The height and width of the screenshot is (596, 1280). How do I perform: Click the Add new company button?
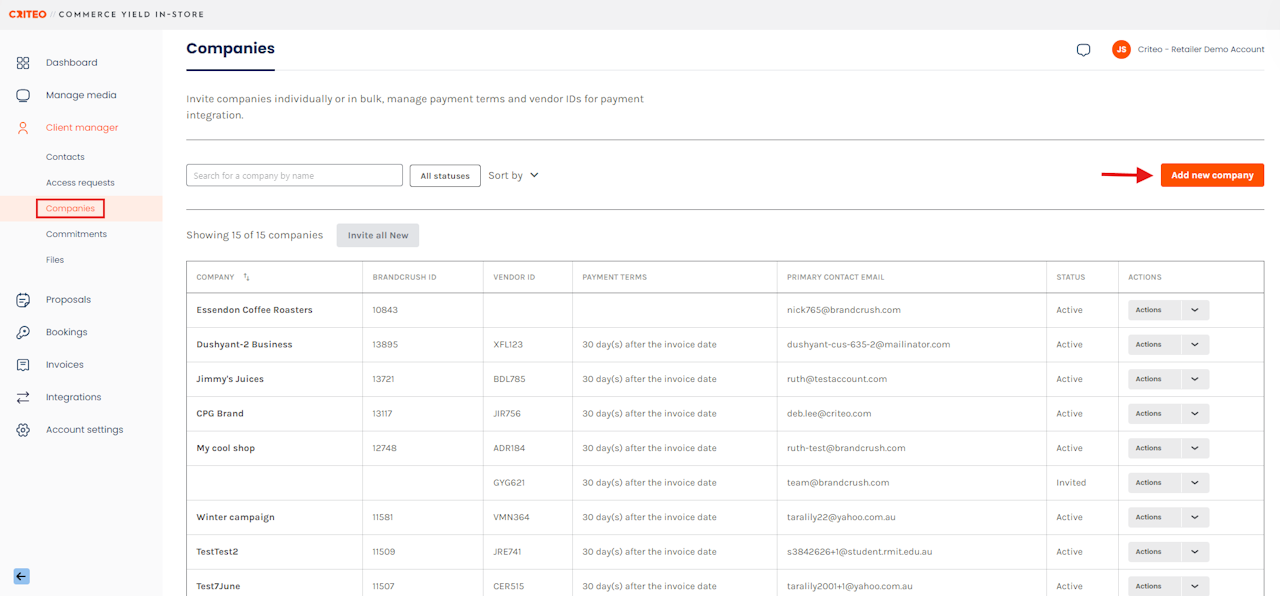pyautogui.click(x=1212, y=175)
